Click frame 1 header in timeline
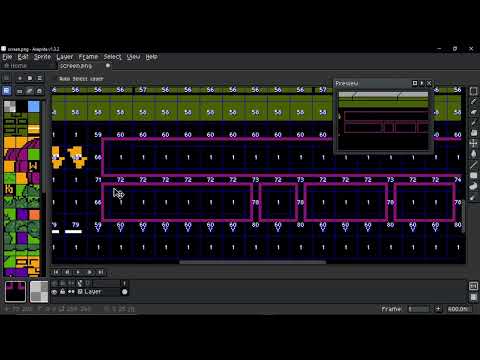This screenshot has height=360, width=480. pos(125,283)
